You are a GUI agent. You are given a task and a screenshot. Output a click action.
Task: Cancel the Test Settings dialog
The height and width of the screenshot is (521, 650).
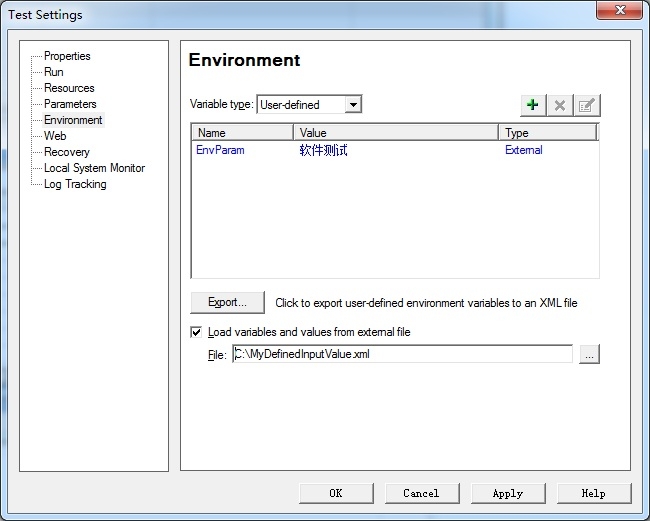pos(422,493)
